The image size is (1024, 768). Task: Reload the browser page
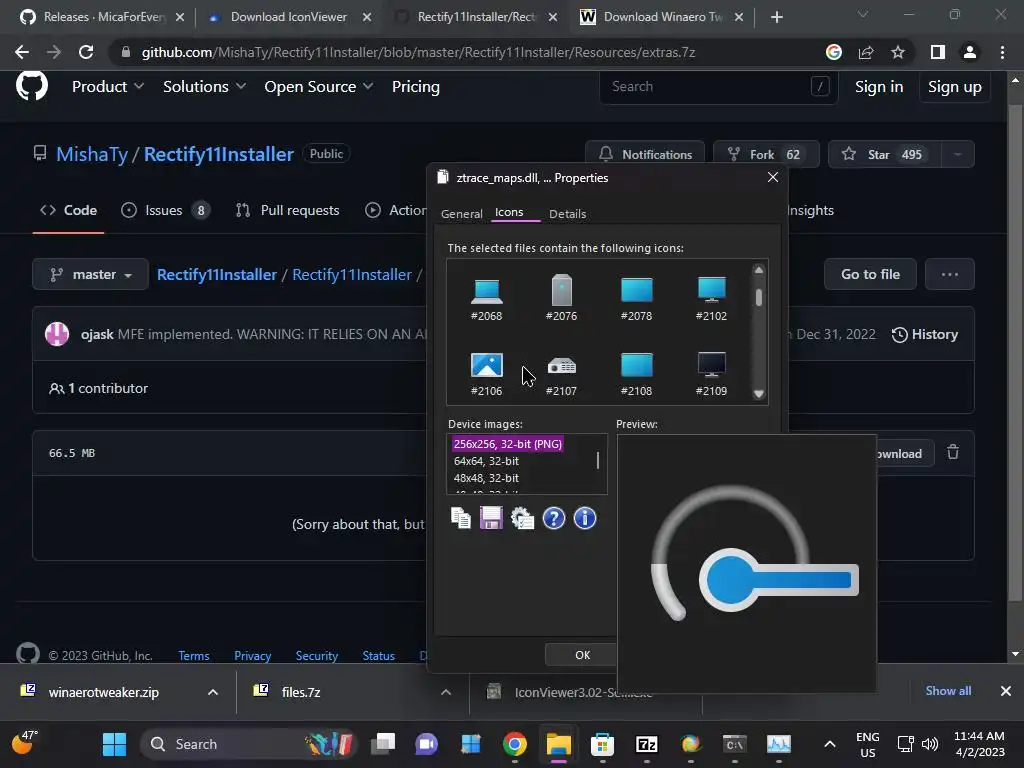[x=86, y=52]
